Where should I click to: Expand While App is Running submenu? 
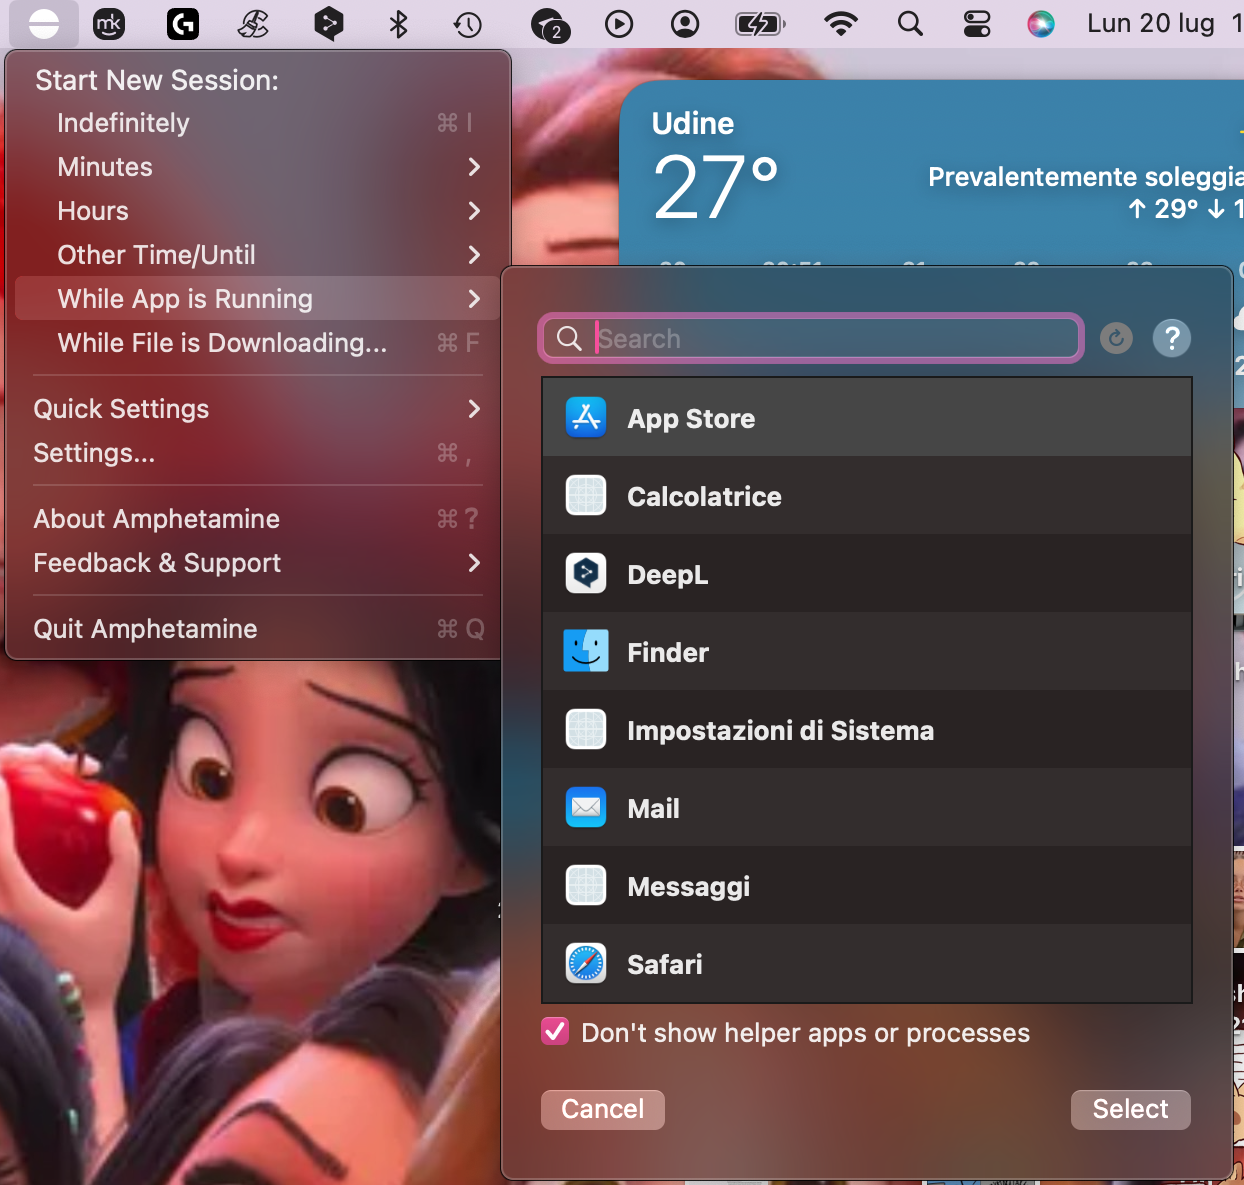pos(257,299)
